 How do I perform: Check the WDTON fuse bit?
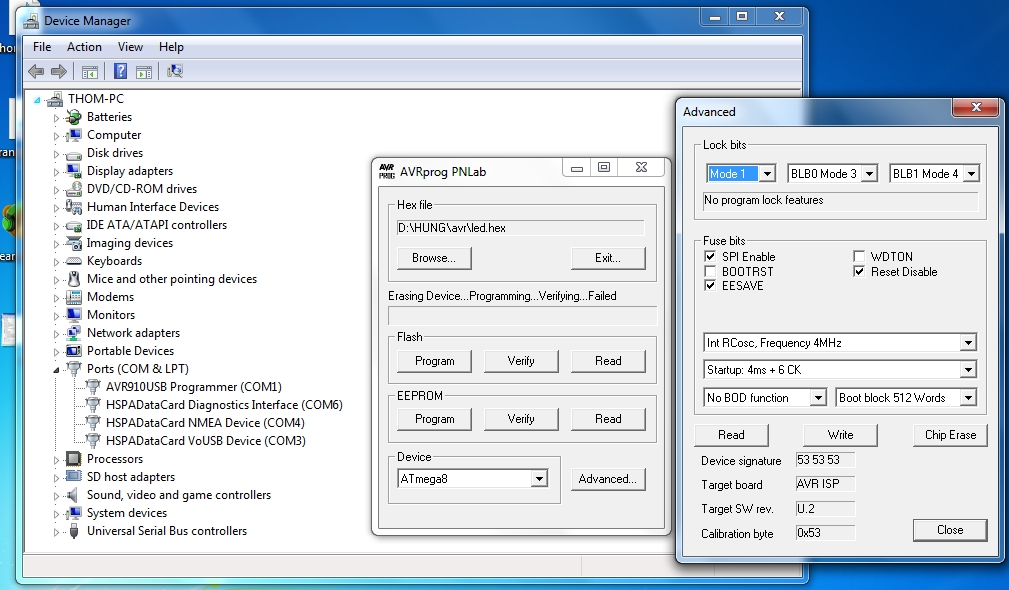click(859, 257)
